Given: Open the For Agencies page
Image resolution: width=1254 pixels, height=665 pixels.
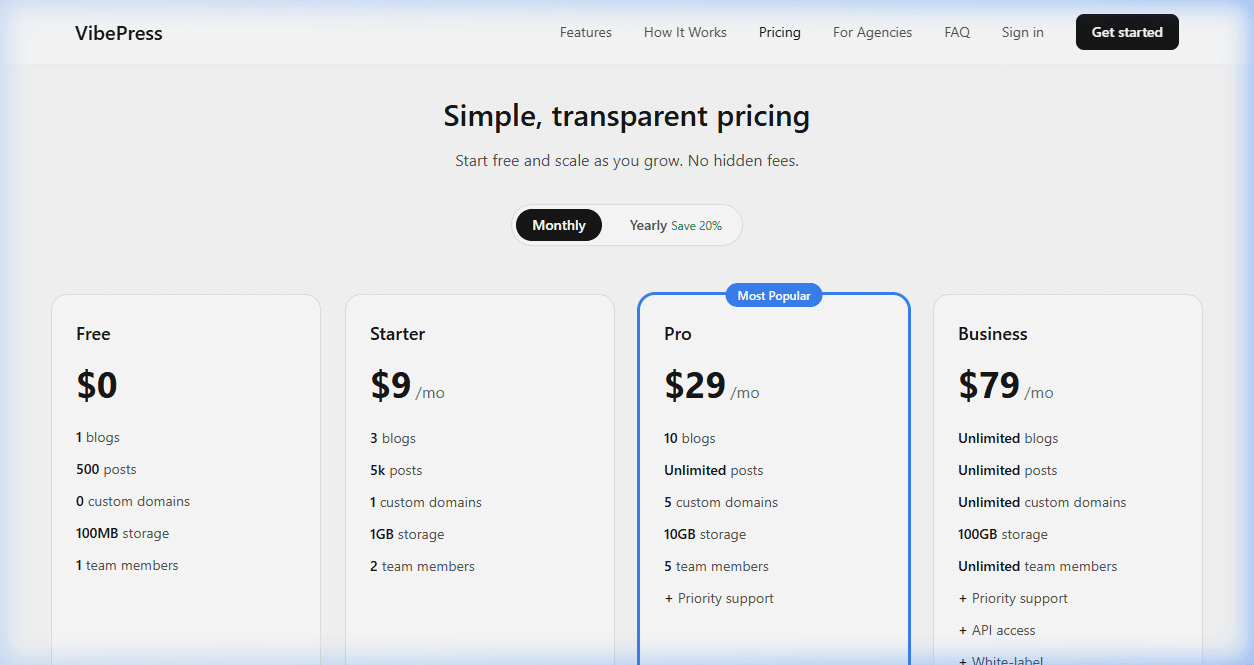Looking at the screenshot, I should 872,32.
